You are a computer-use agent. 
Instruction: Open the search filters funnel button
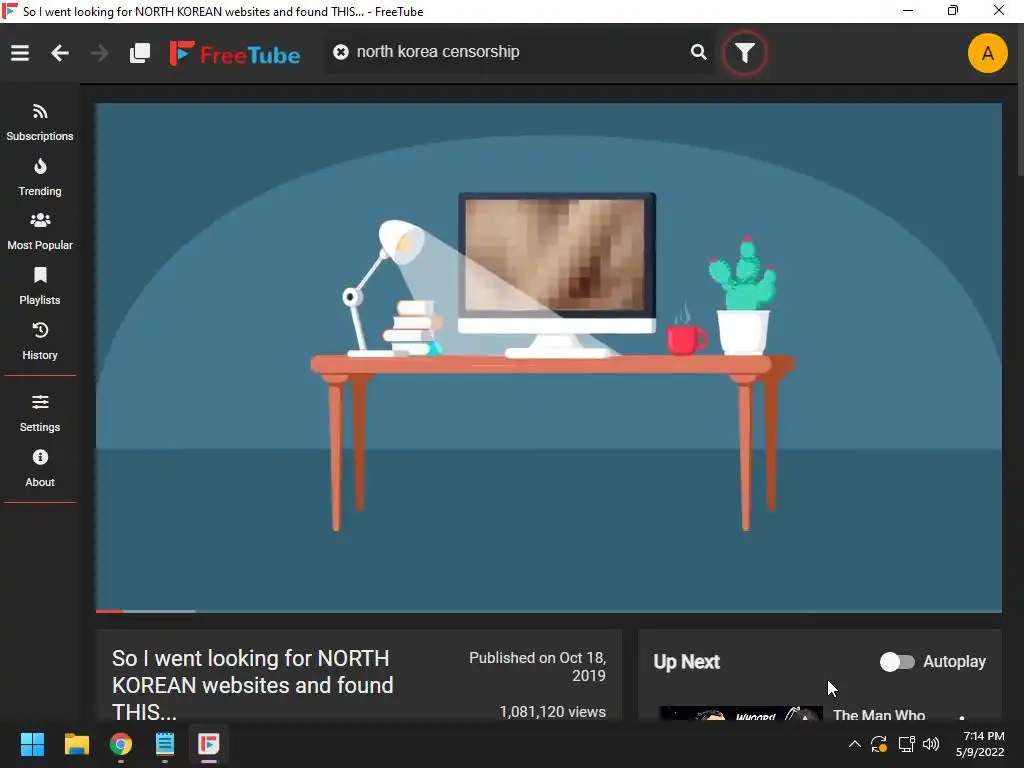(744, 53)
